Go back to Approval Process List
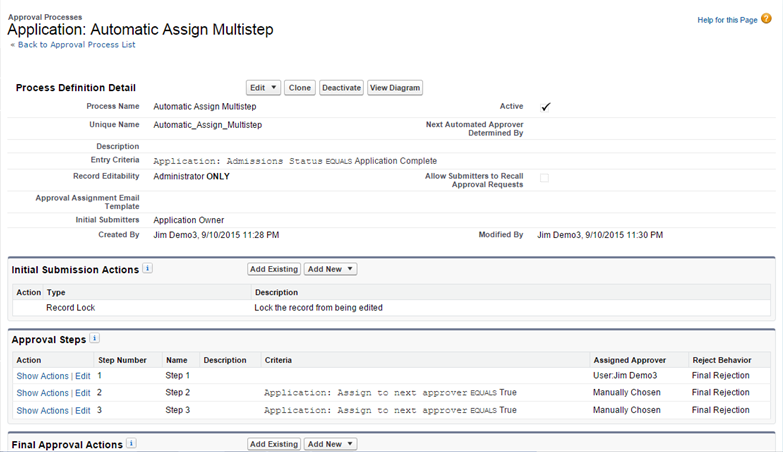Viewport: 783px width, 452px height. (x=75, y=45)
